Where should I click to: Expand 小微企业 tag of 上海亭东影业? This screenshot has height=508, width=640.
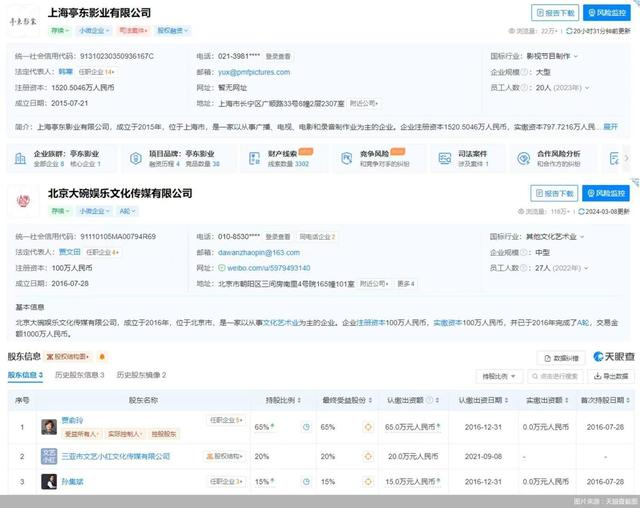tap(94, 31)
